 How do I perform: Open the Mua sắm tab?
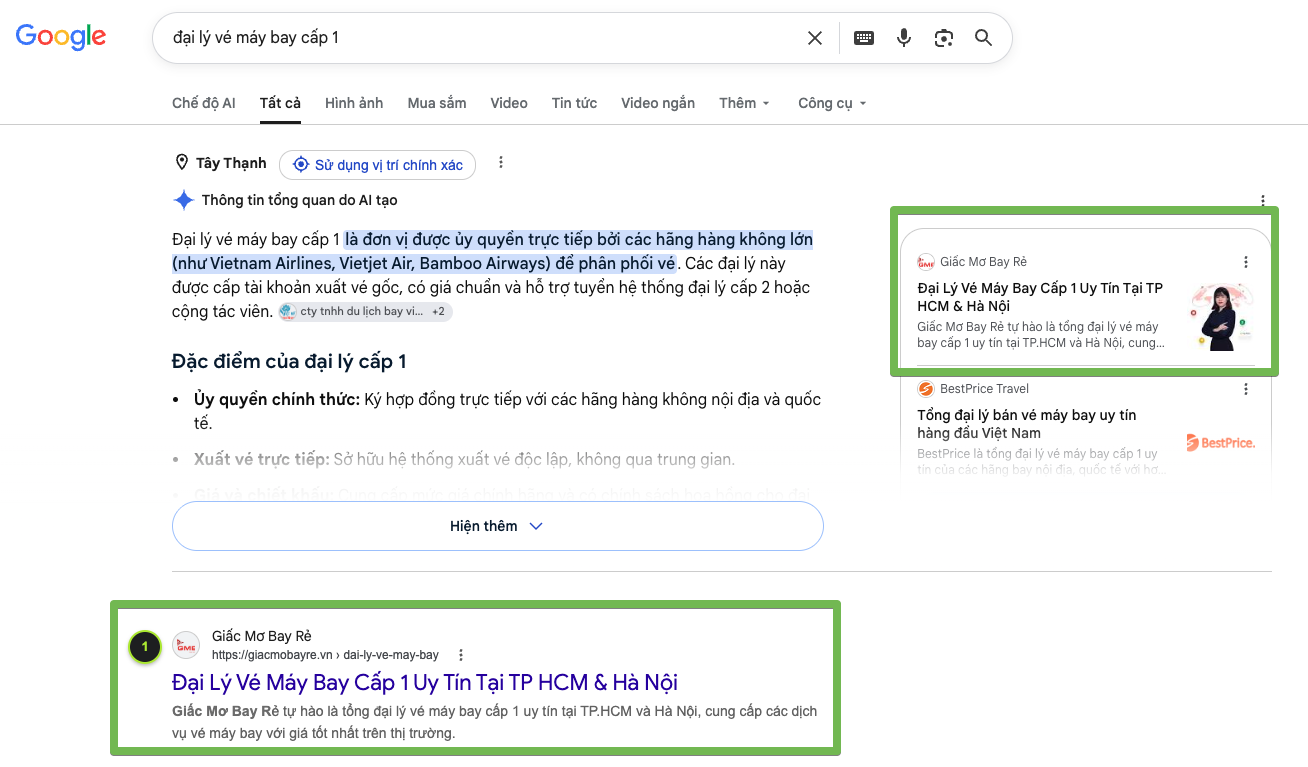(x=437, y=103)
